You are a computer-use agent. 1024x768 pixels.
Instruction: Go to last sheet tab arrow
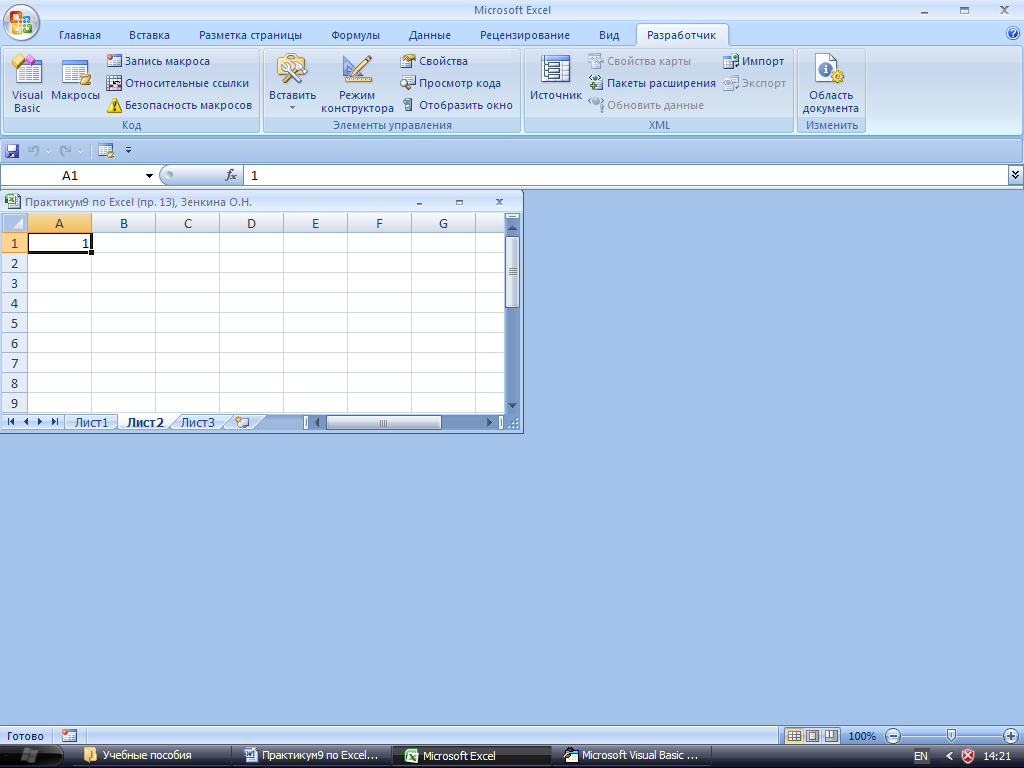(55, 422)
